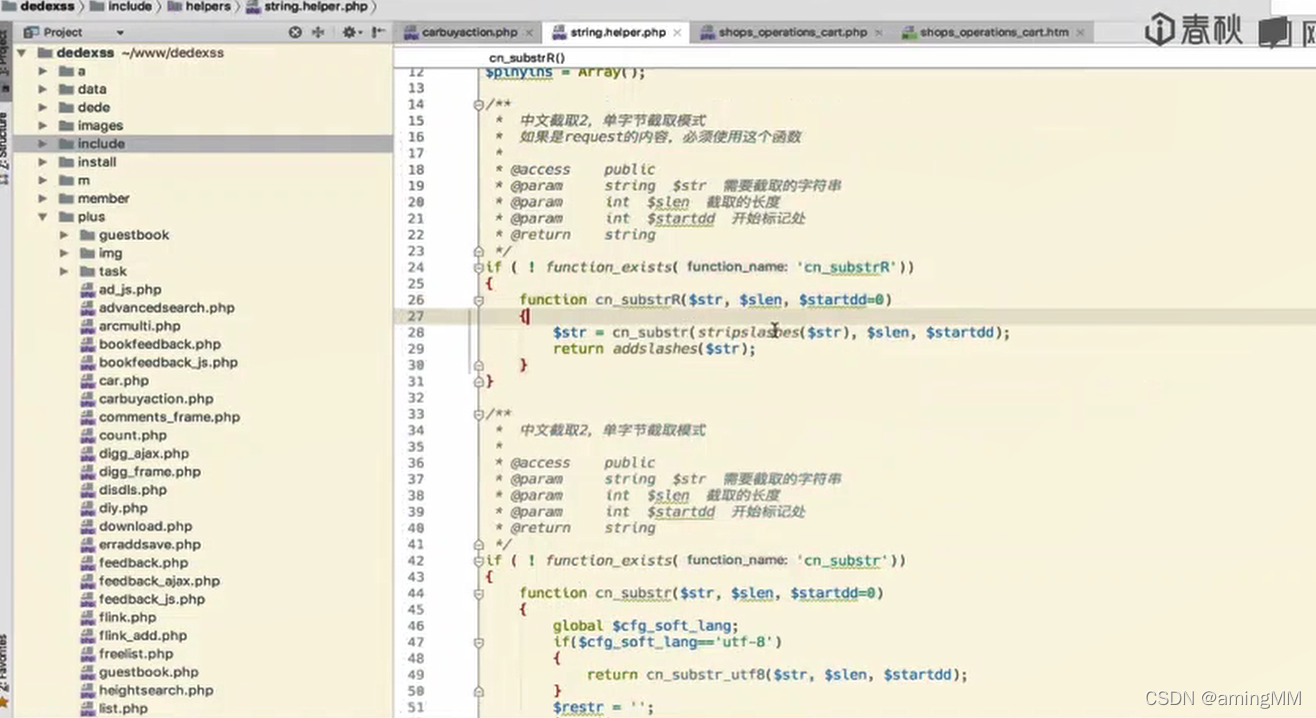
Task: Open the Project panel settings gear
Action: point(350,32)
